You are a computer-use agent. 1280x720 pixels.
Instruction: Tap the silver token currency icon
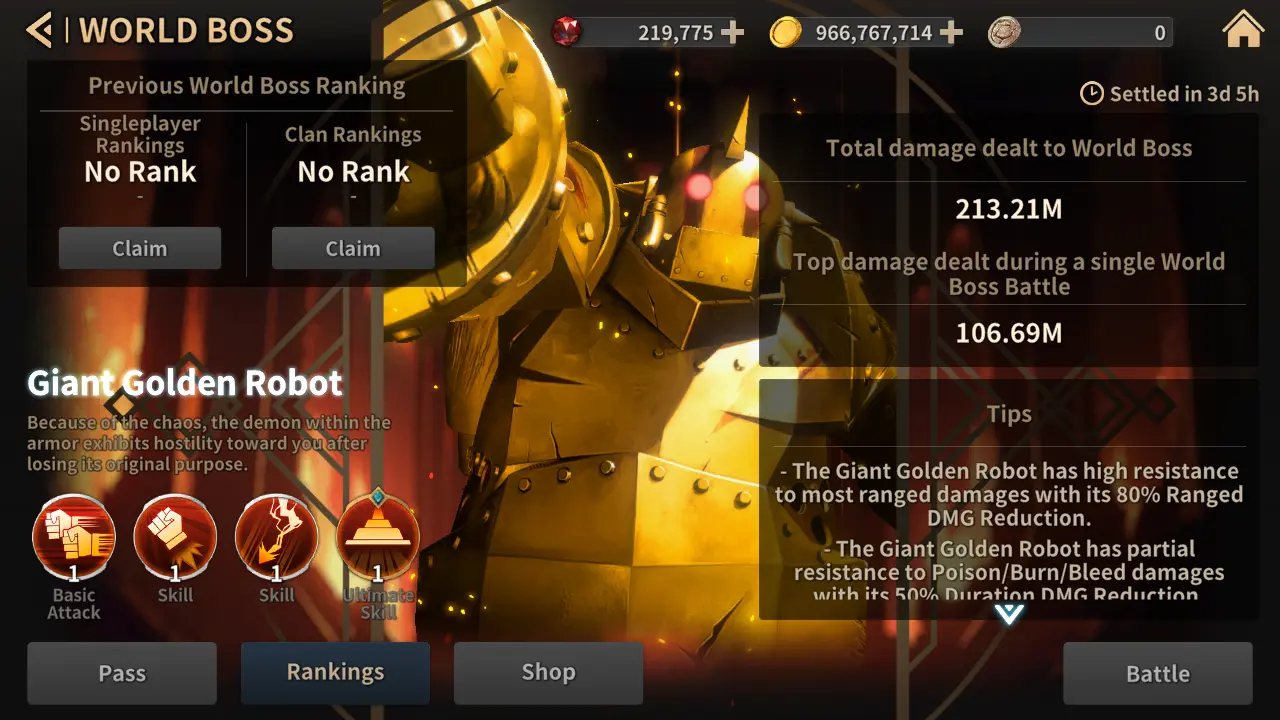[x=1004, y=33]
